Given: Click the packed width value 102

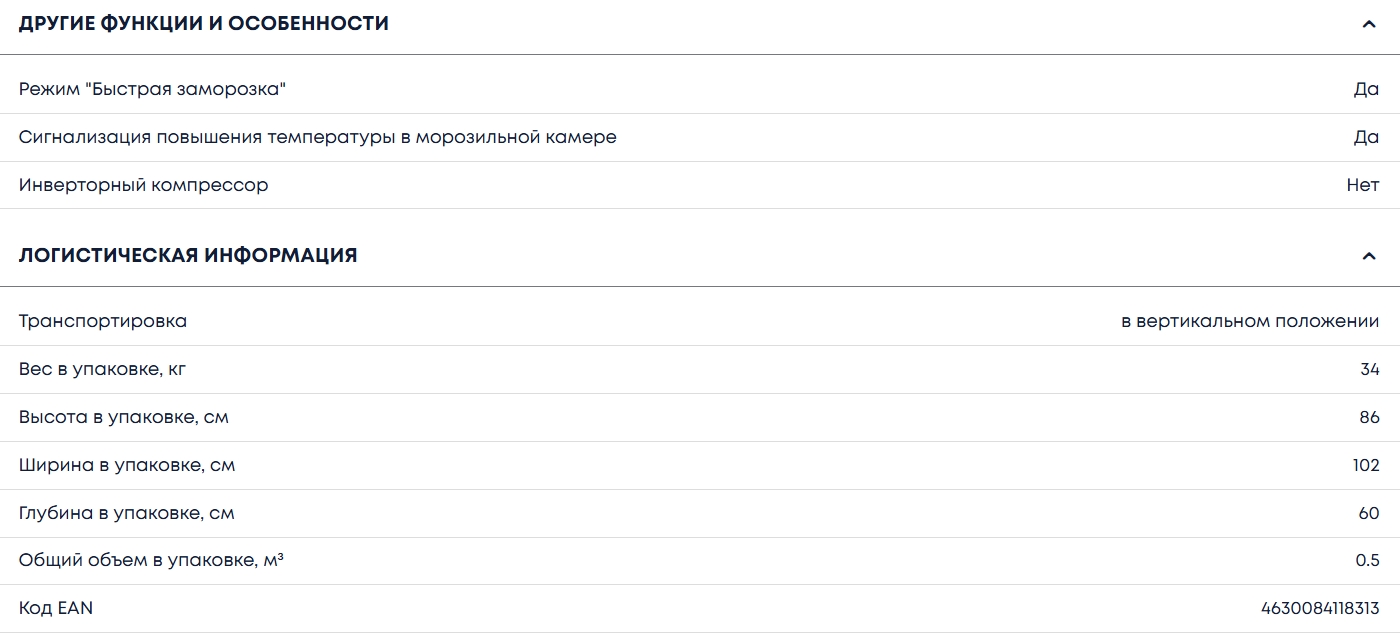Looking at the screenshot, I should 1366,465.
